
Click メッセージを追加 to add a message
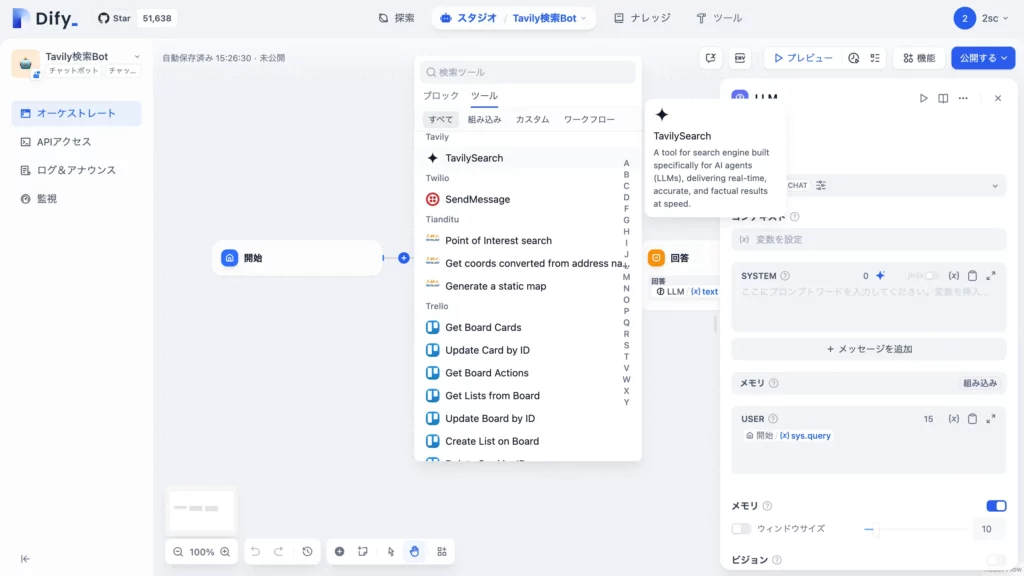click(868, 348)
